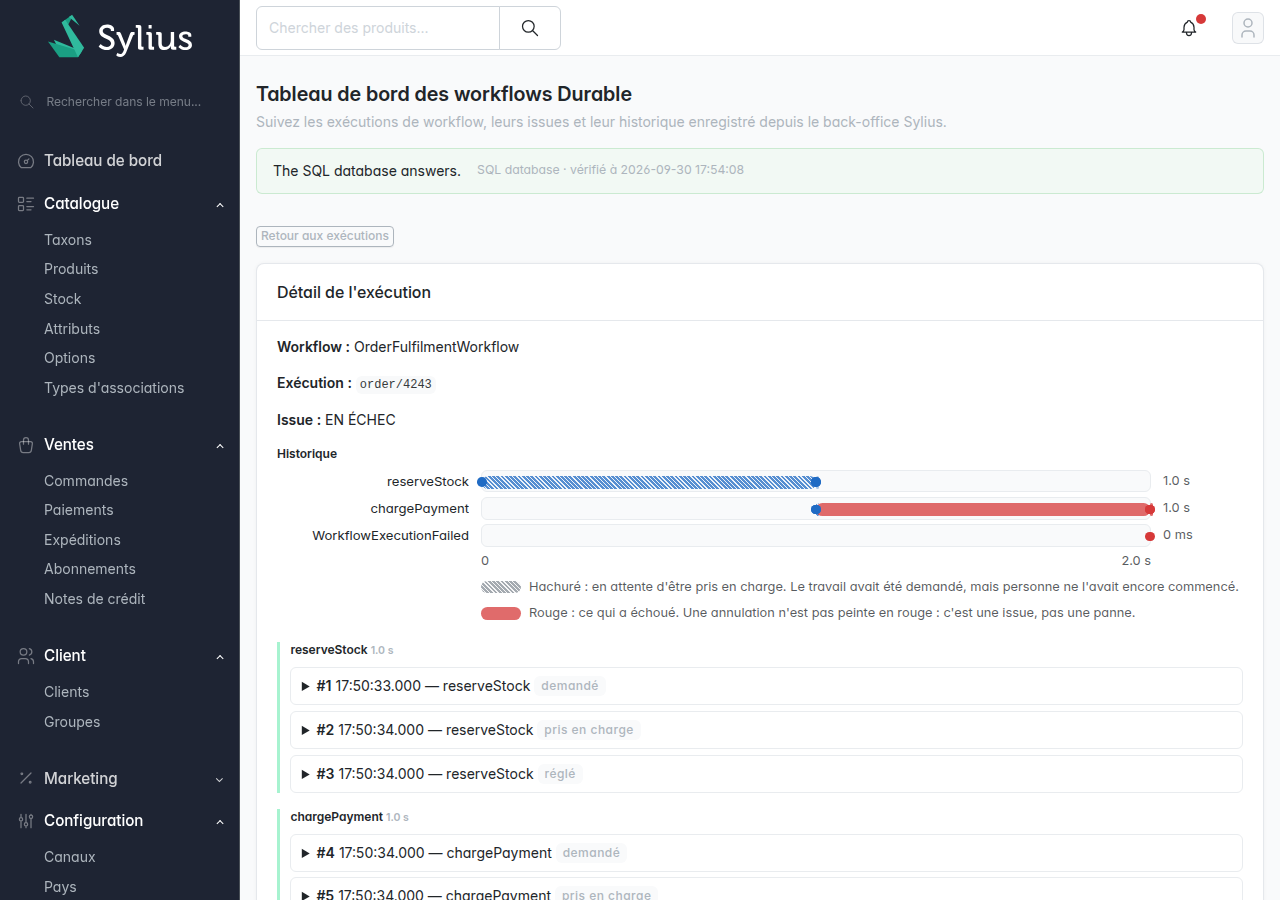The height and width of the screenshot is (900, 1280).
Task: Click the red legend swatch
Action: click(501, 613)
